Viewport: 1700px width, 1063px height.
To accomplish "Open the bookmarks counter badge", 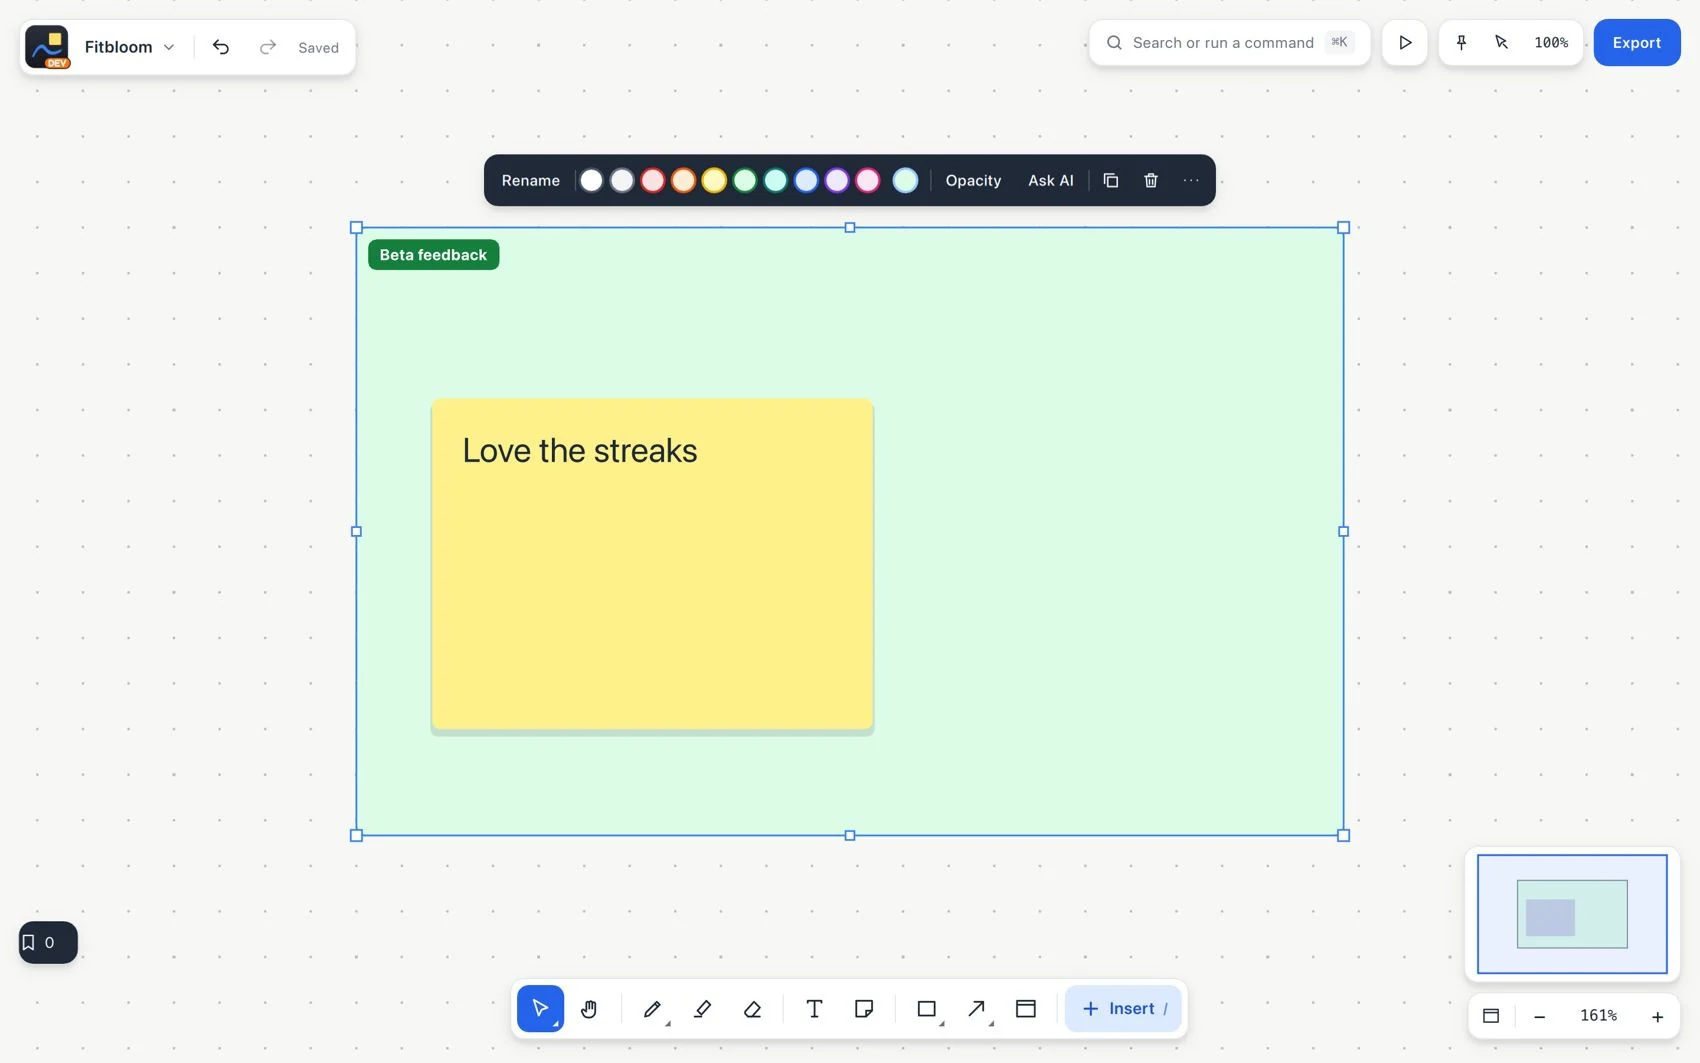I will pos(48,942).
